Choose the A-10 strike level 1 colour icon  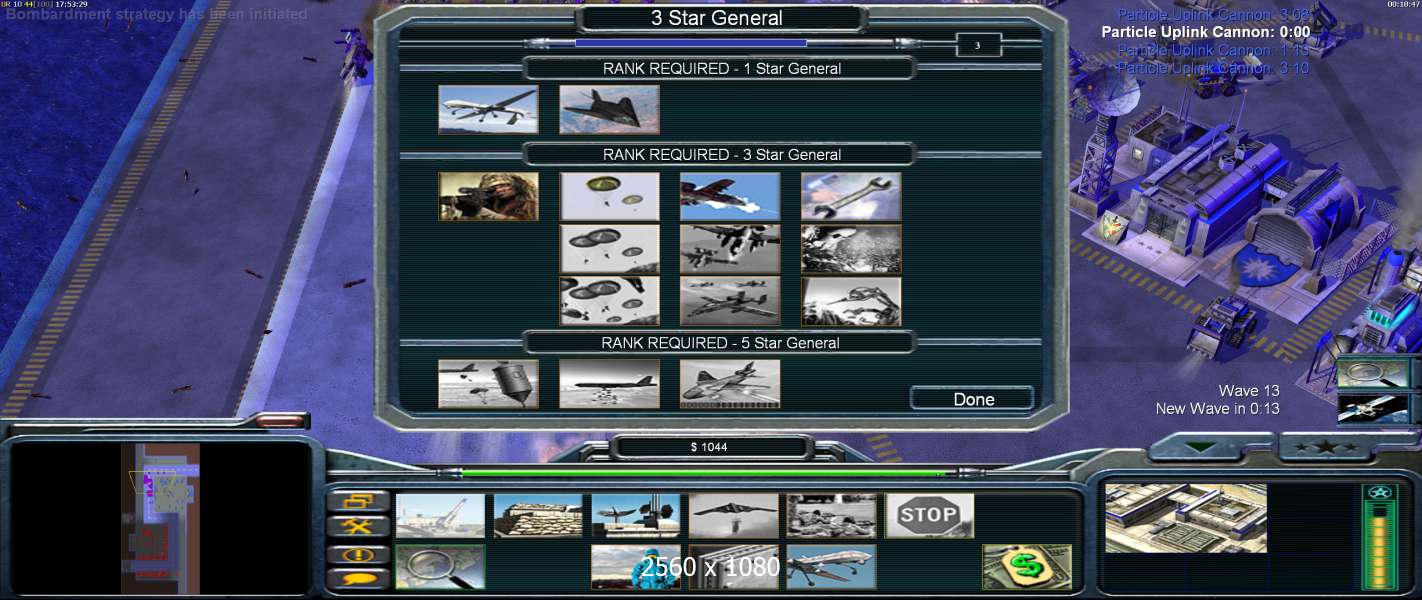point(730,197)
